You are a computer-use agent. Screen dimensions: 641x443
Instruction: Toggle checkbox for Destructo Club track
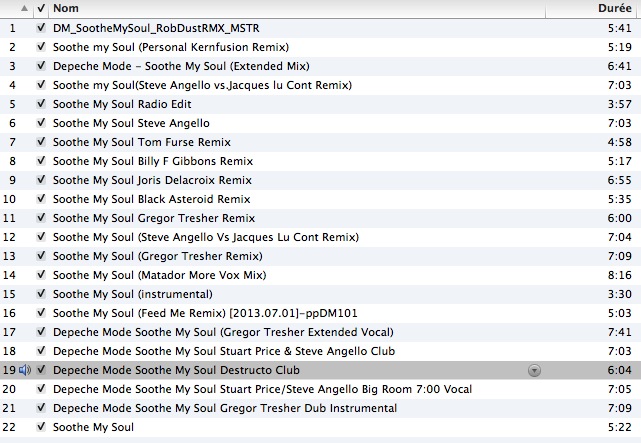pyautogui.click(x=41, y=370)
